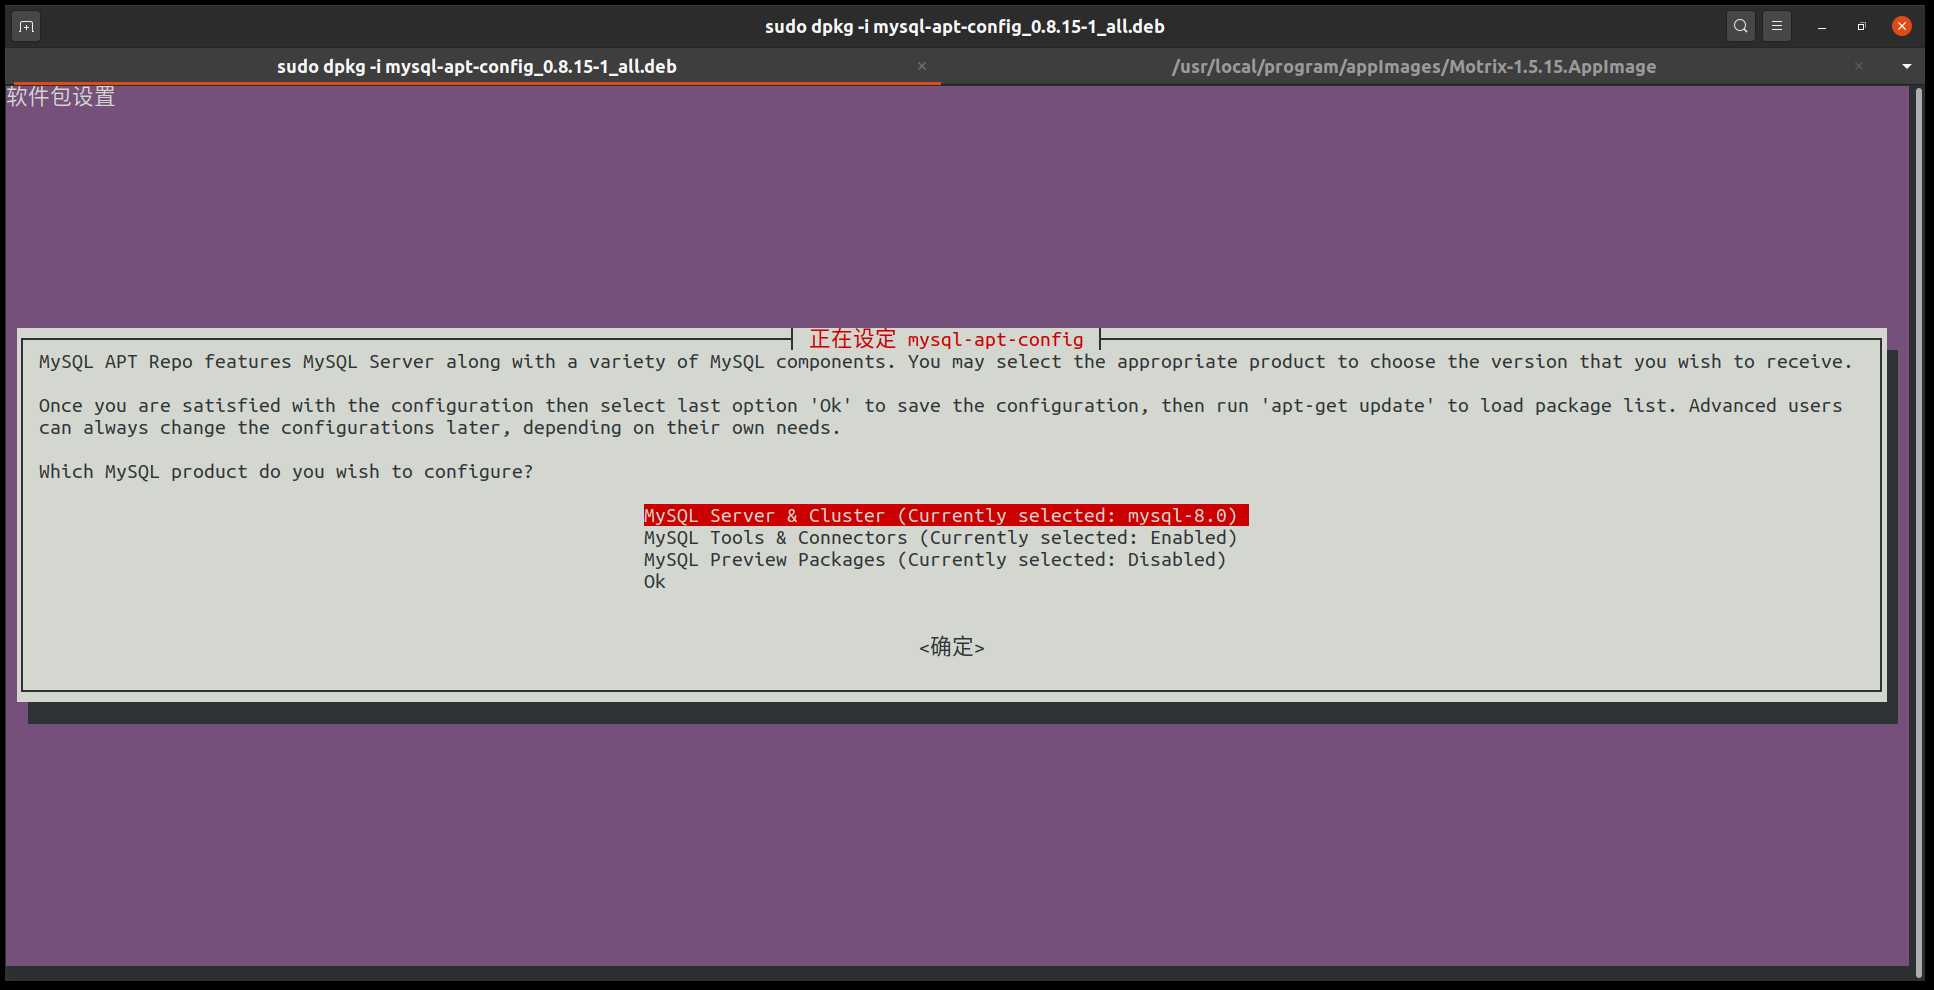The image size is (1934, 990).
Task: Open the terminal hamburger menu
Action: pos(1776,26)
